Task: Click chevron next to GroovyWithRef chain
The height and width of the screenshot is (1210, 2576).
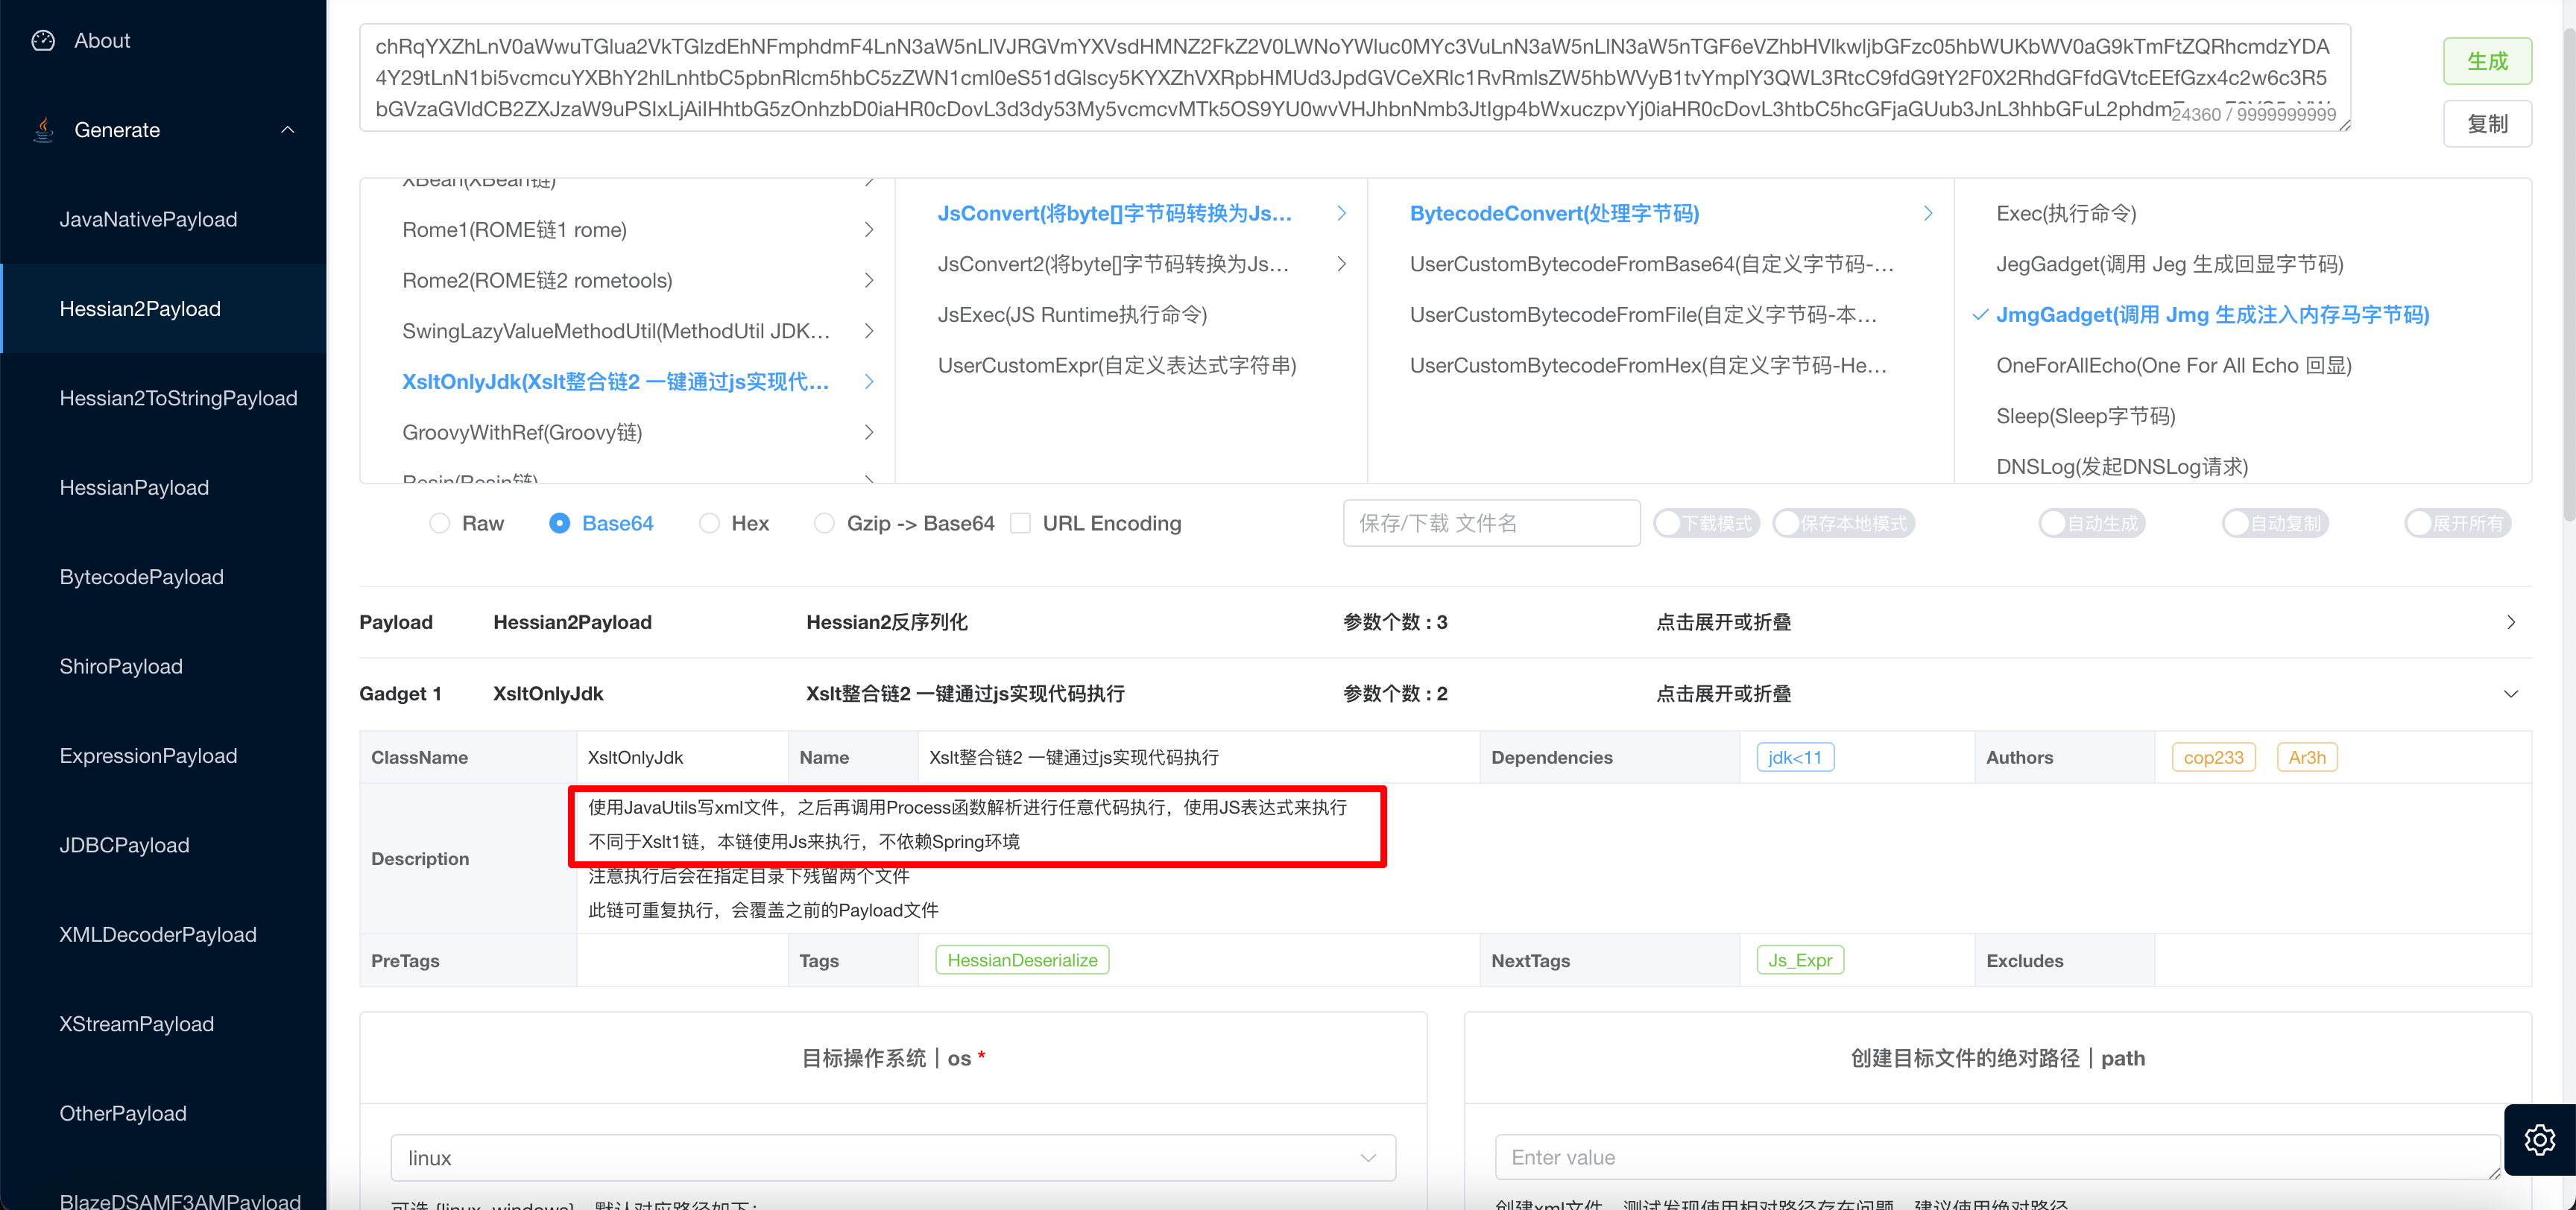Action: [868, 432]
